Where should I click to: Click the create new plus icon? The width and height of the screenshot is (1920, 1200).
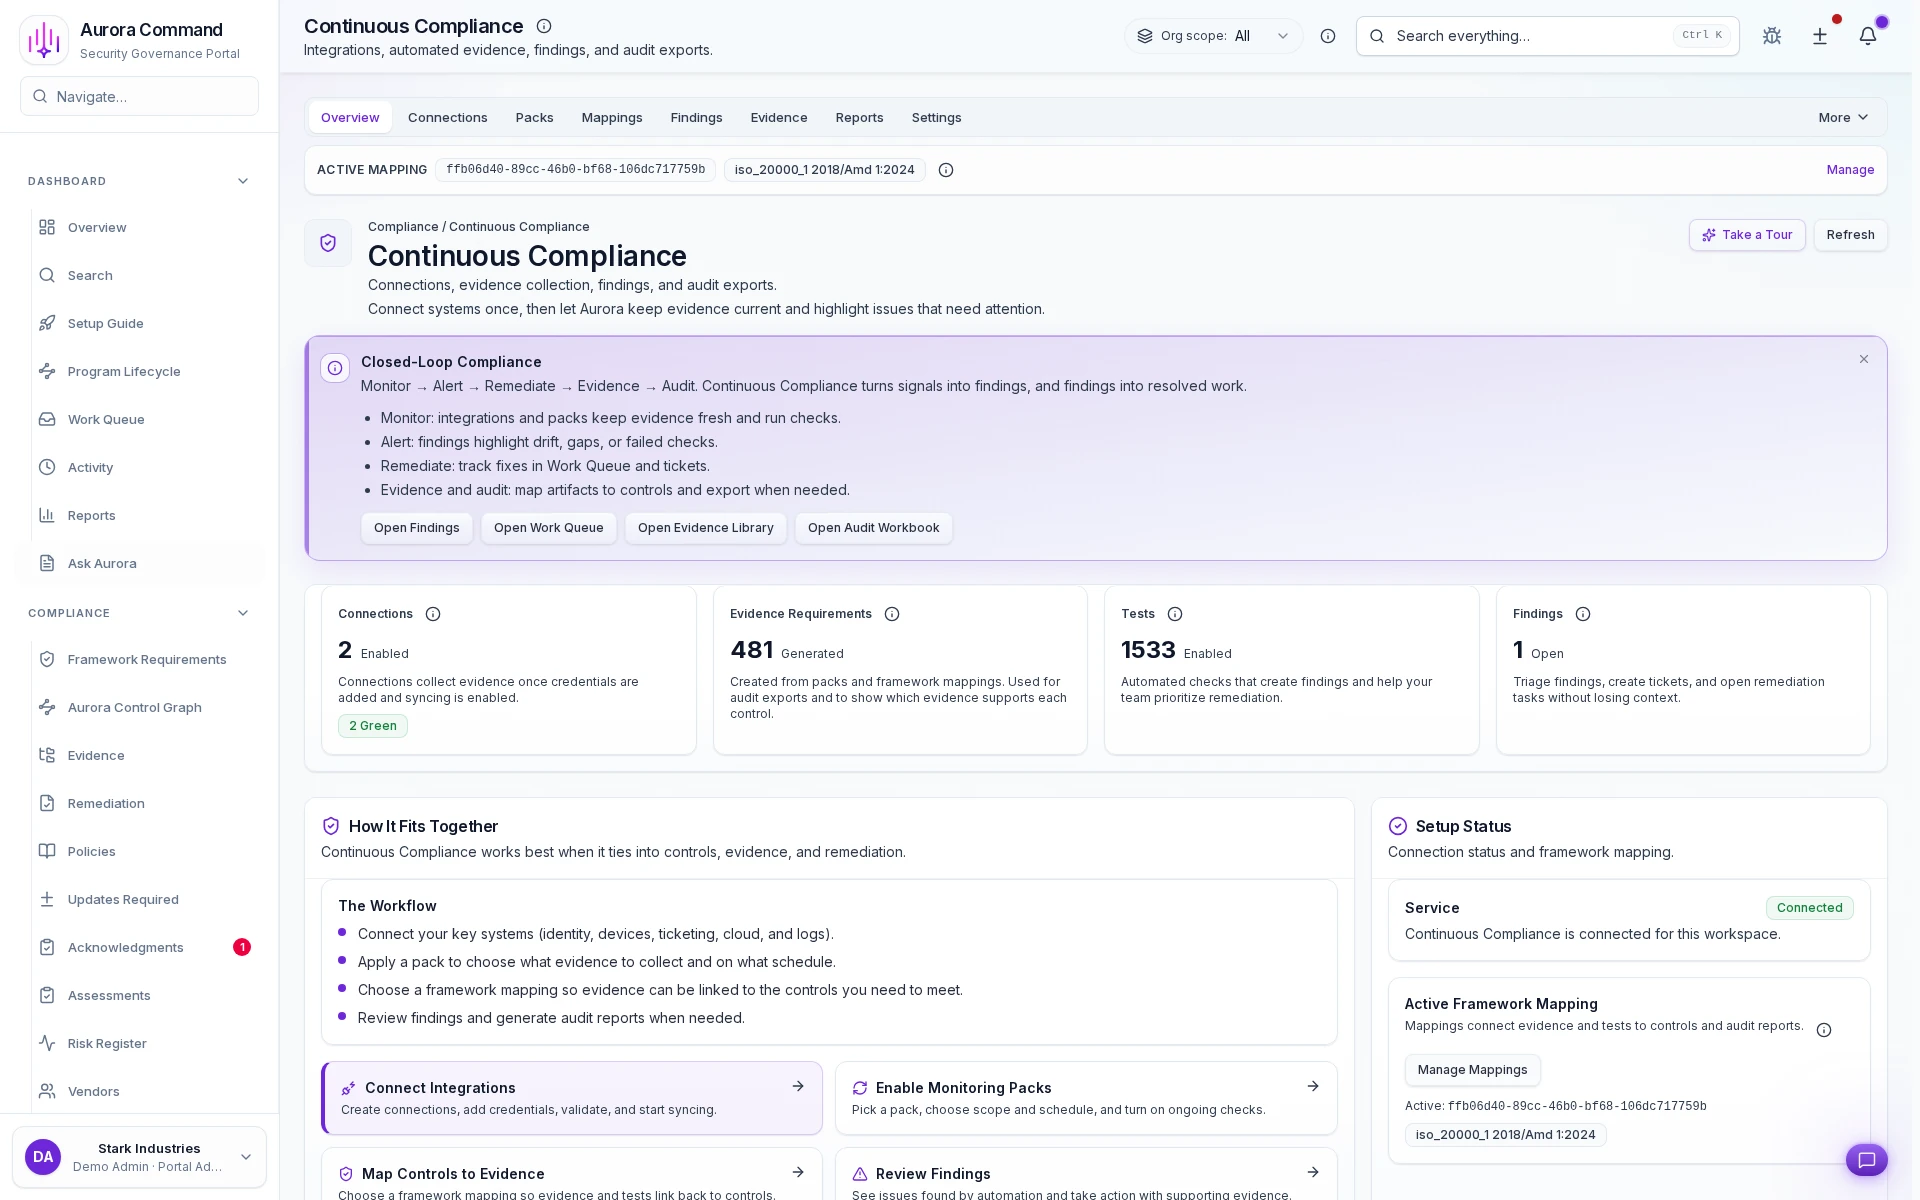coord(1820,36)
